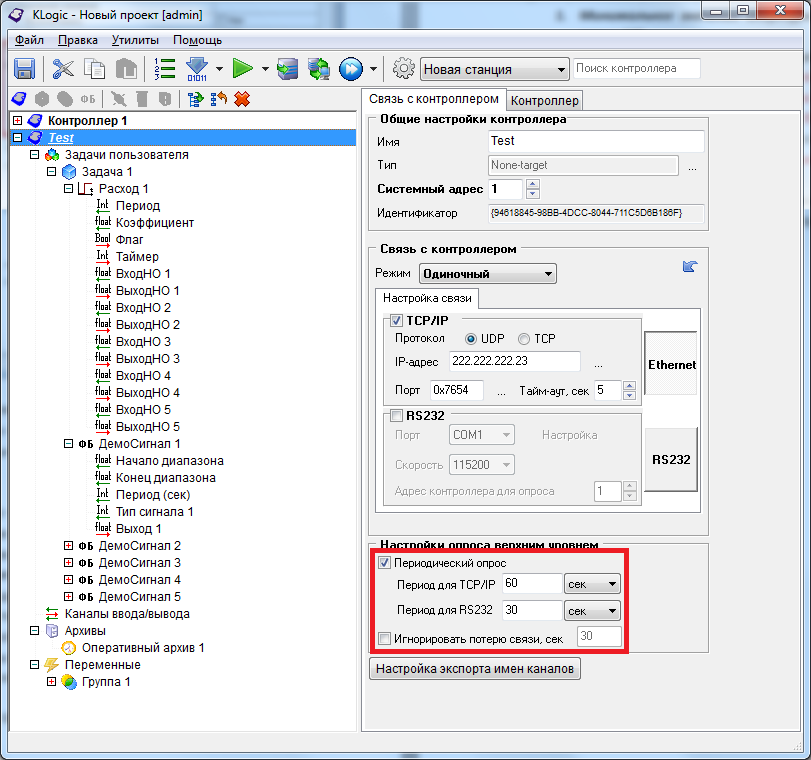Click the Настройка экспорта имен каналов button
This screenshot has width=811, height=760.
(x=475, y=669)
